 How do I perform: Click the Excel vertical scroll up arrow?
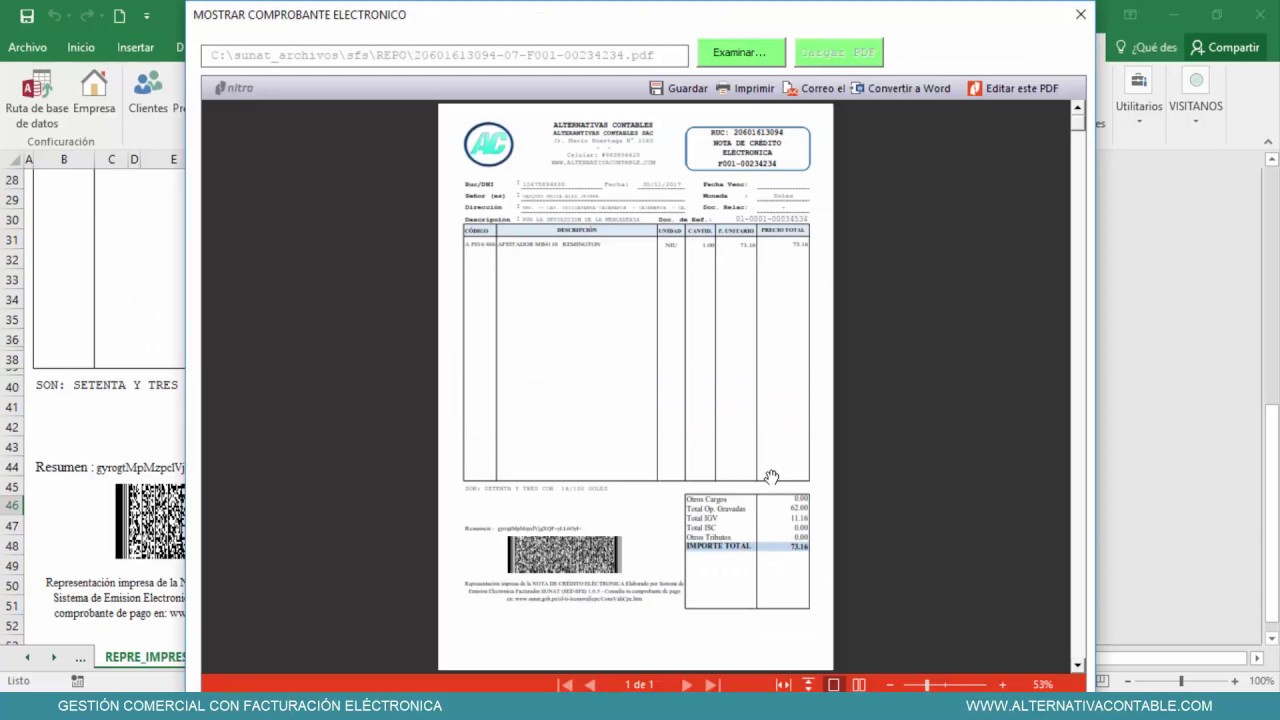[x=1271, y=160]
